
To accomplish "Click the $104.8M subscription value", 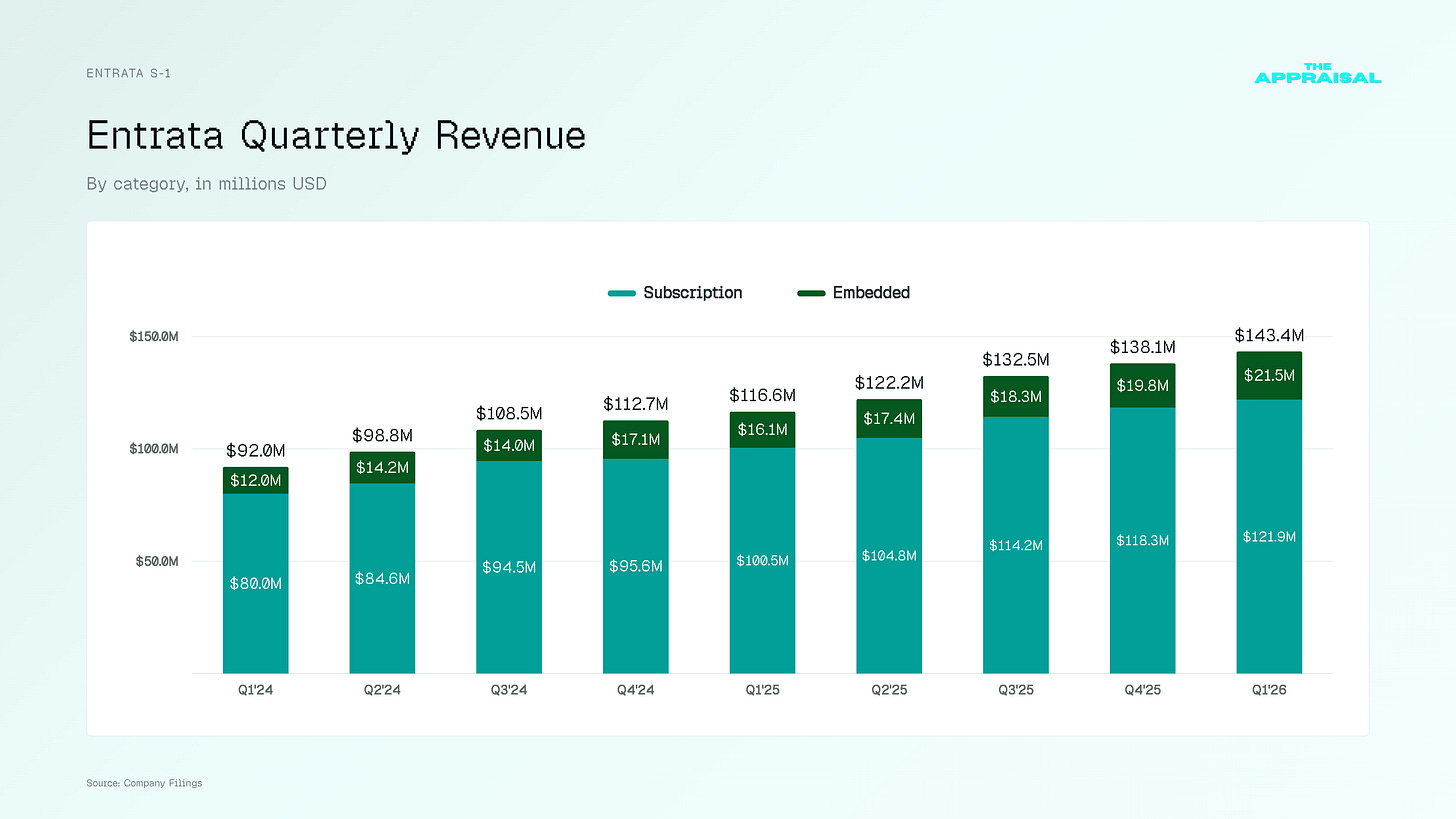I will [x=889, y=556].
